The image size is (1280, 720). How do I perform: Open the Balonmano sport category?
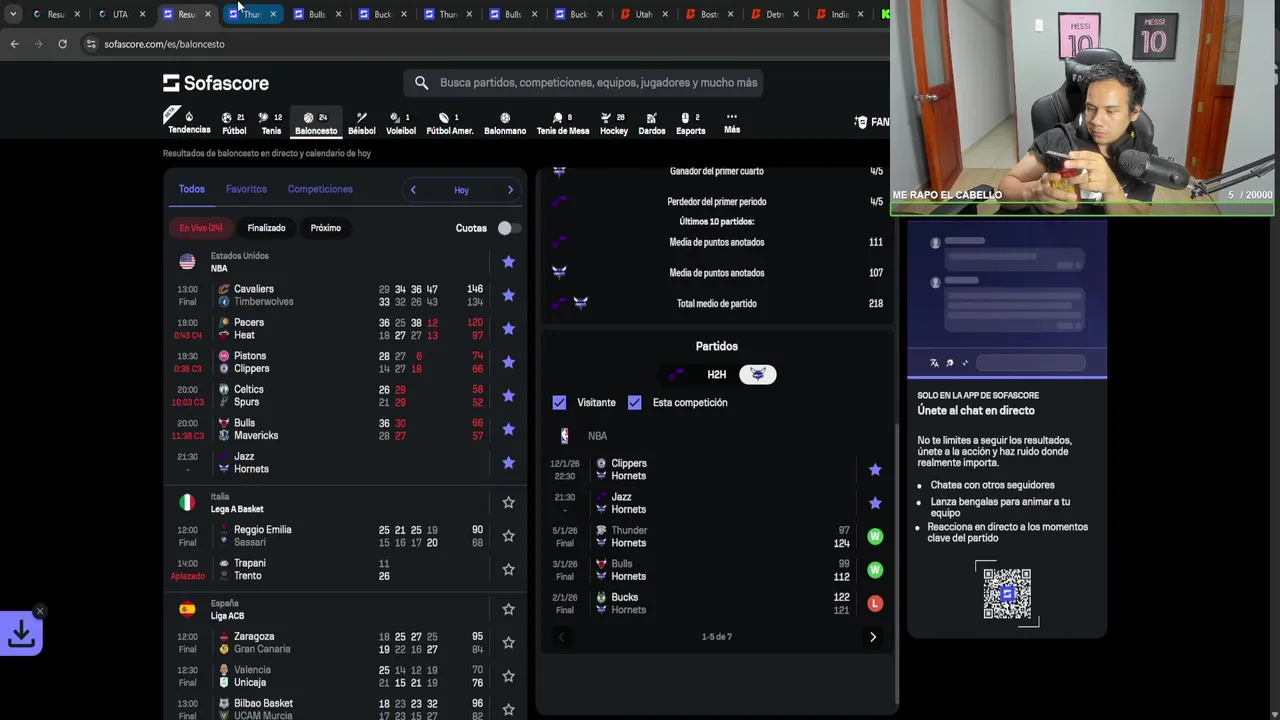click(x=505, y=123)
